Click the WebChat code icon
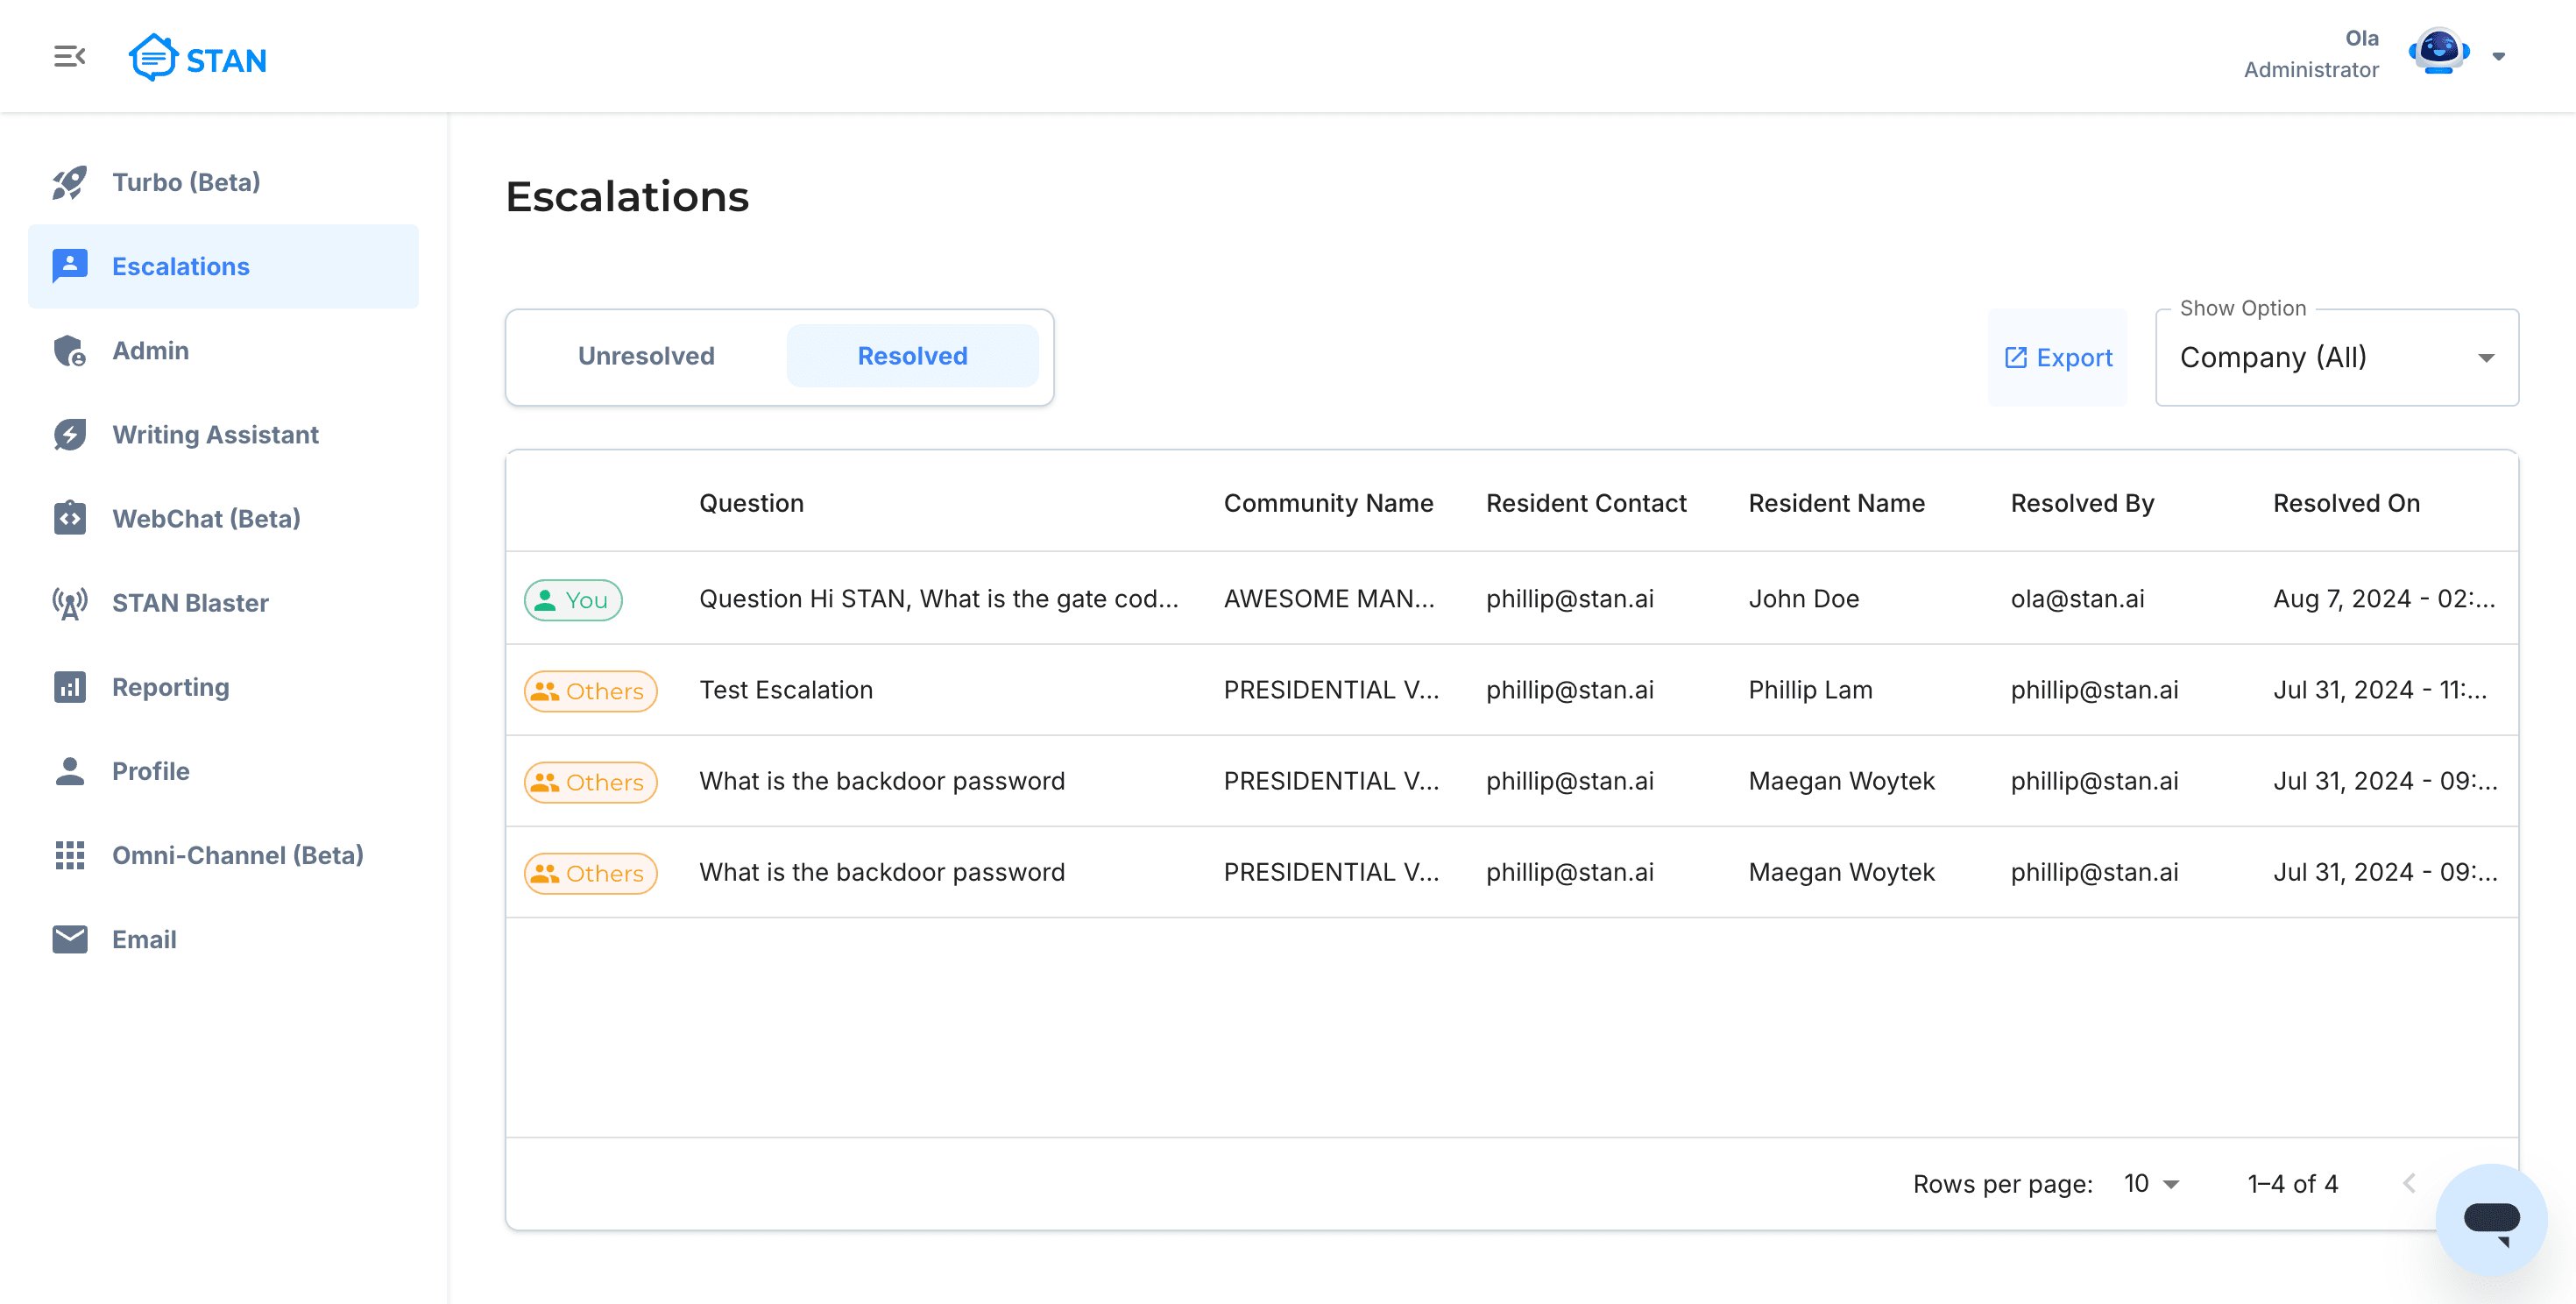This screenshot has height=1304, width=2576. coord(69,518)
